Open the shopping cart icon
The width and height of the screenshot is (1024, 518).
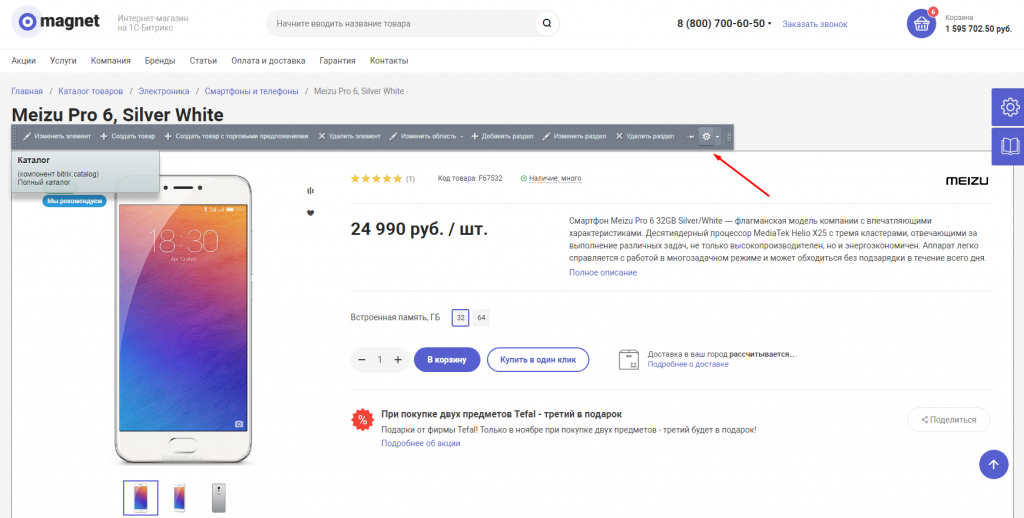[921, 24]
